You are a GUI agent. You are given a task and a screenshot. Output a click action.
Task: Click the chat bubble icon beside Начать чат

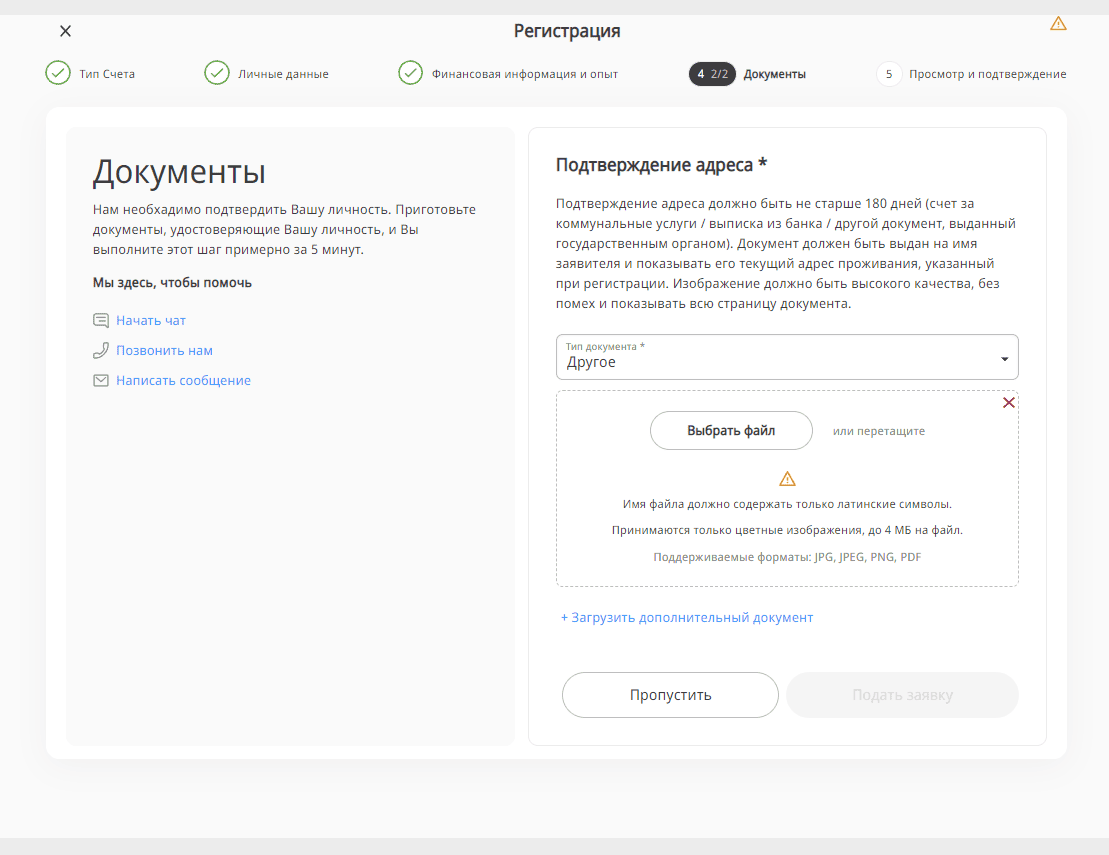click(101, 320)
